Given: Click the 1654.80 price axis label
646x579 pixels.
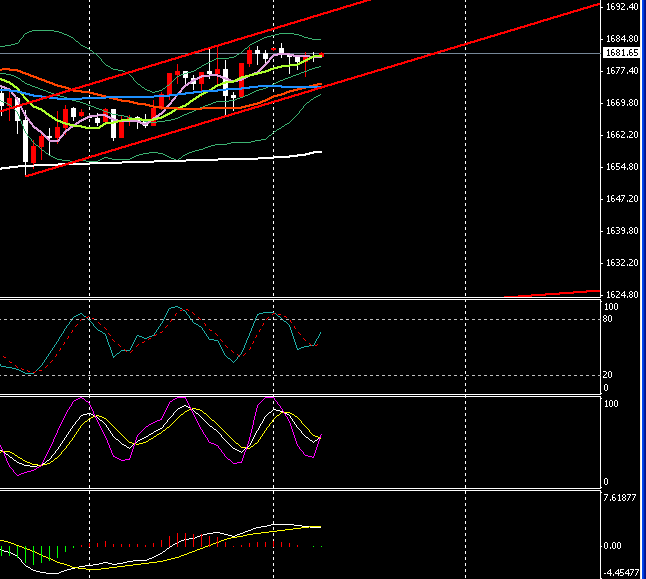Looking at the screenshot, I should (x=621, y=167).
